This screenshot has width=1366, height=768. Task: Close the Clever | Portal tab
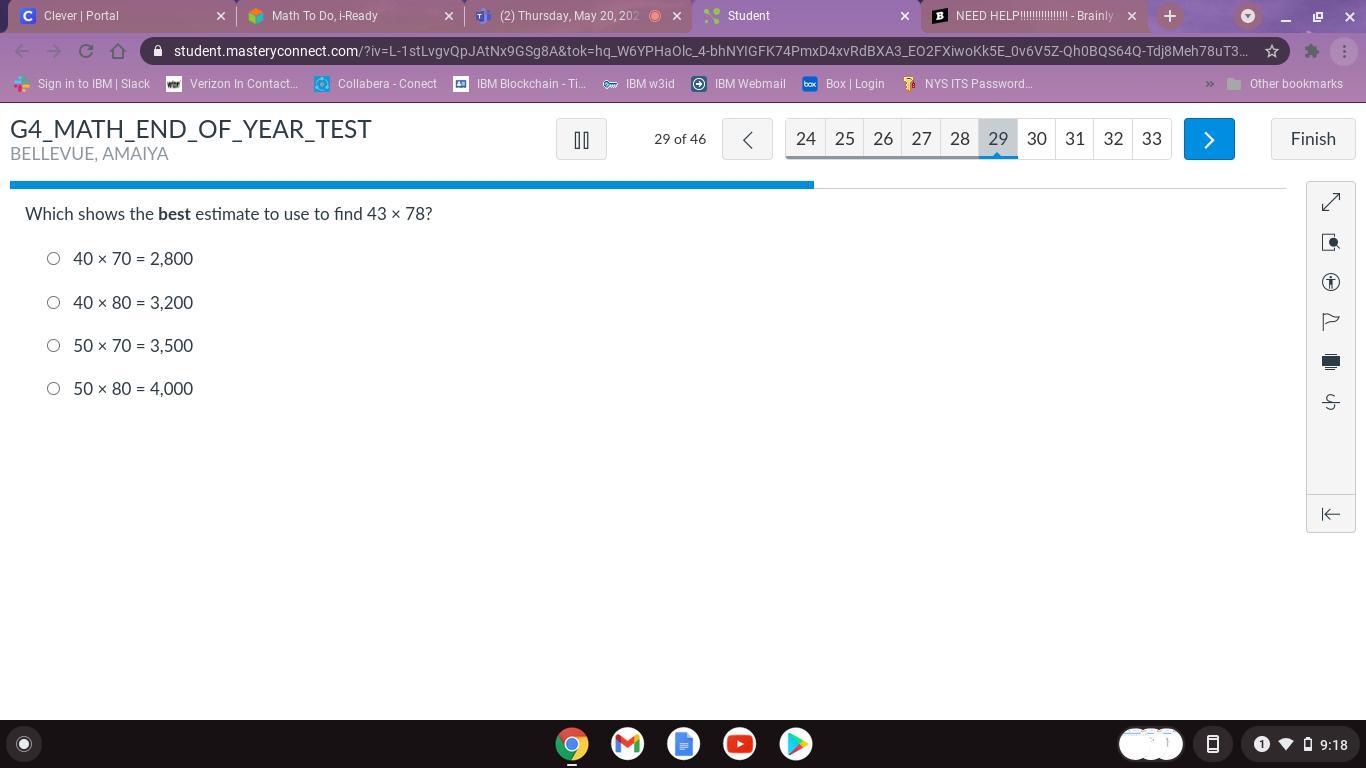click(x=221, y=16)
